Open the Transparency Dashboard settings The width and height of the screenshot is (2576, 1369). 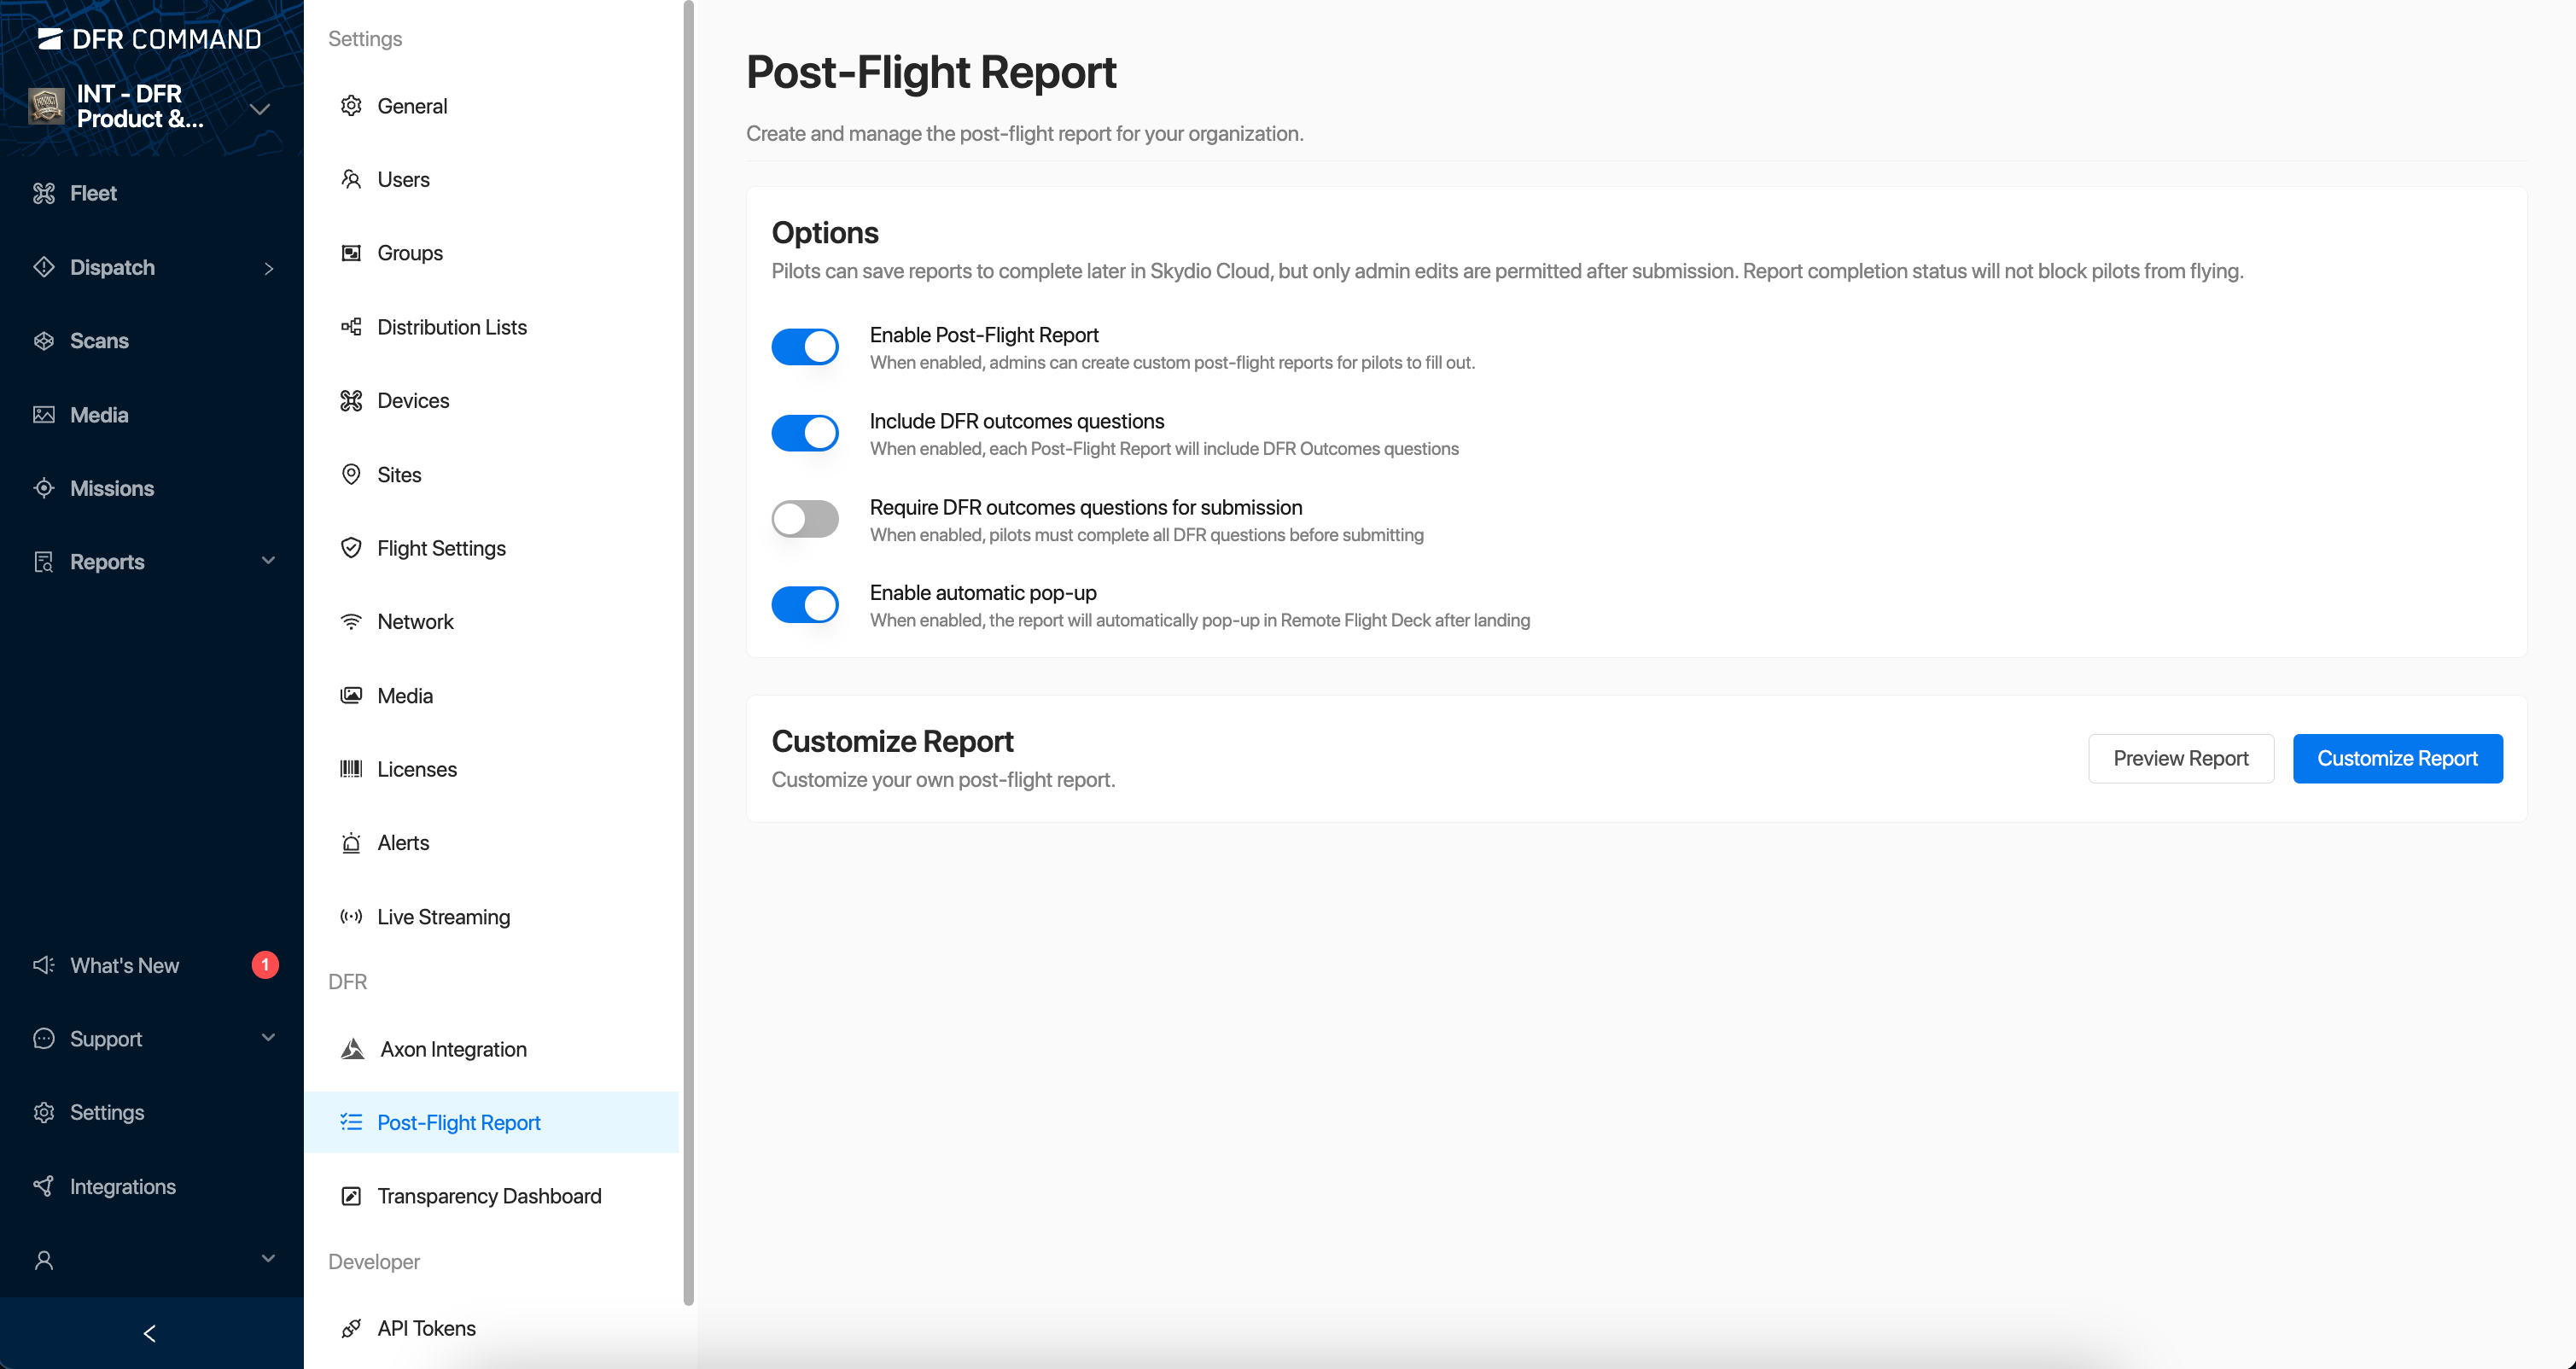click(489, 1195)
